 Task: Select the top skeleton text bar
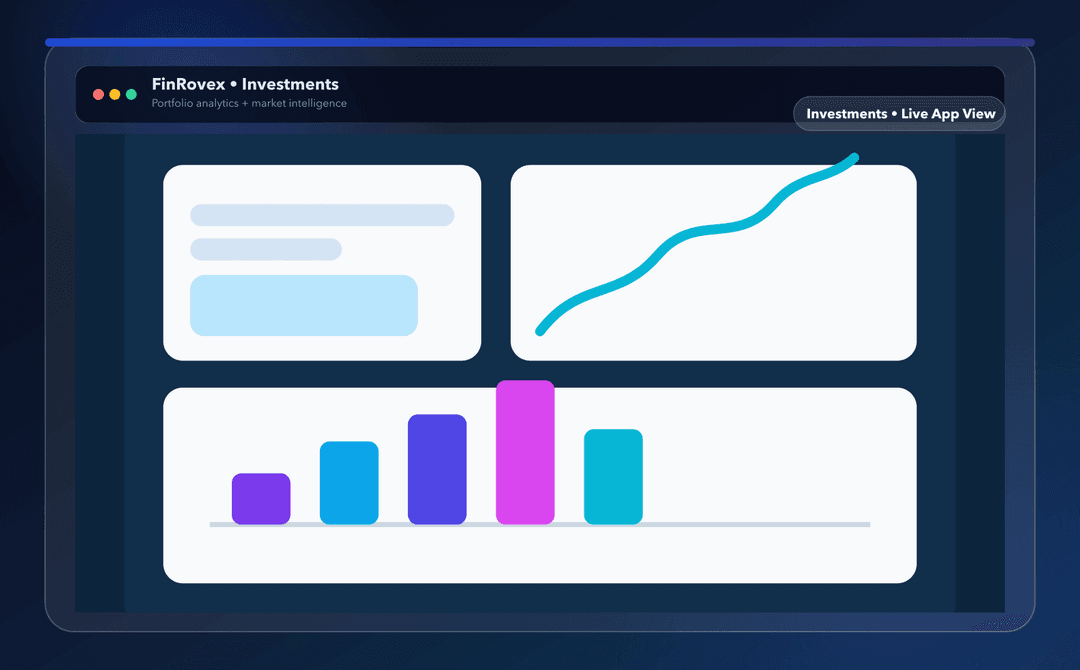point(322,215)
